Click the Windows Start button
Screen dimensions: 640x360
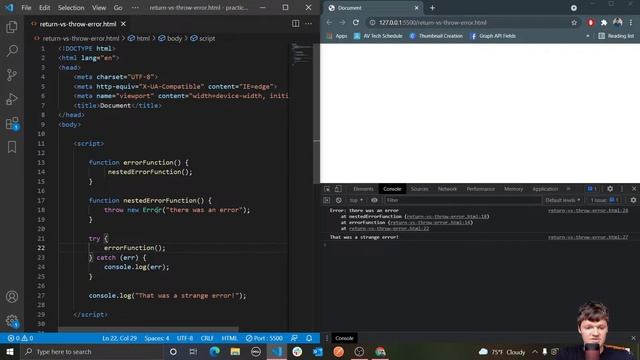pos(9,351)
